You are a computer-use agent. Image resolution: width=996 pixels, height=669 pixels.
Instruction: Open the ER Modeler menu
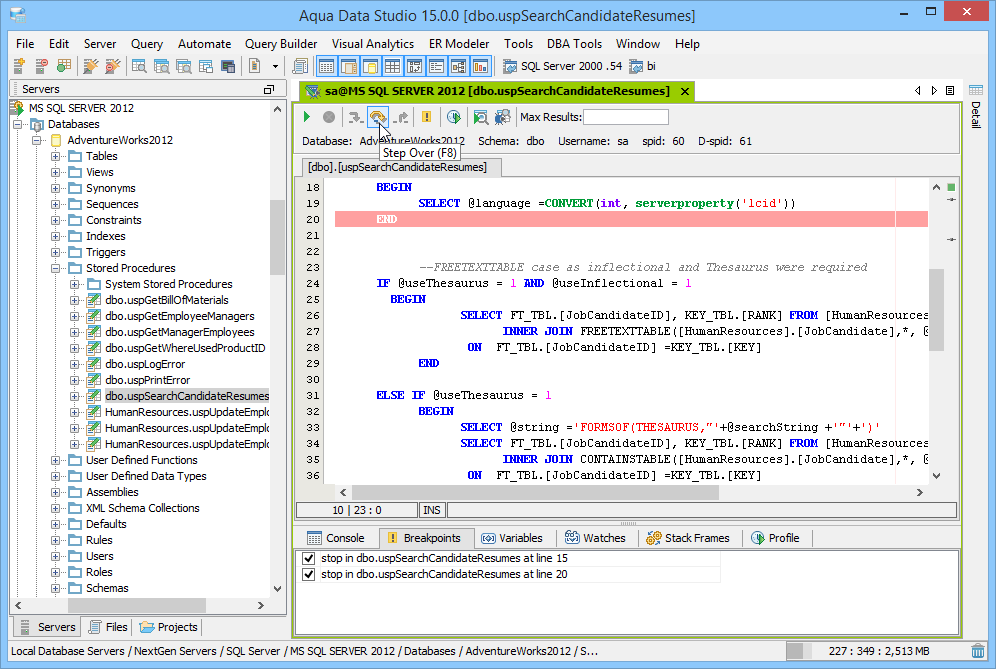point(459,44)
